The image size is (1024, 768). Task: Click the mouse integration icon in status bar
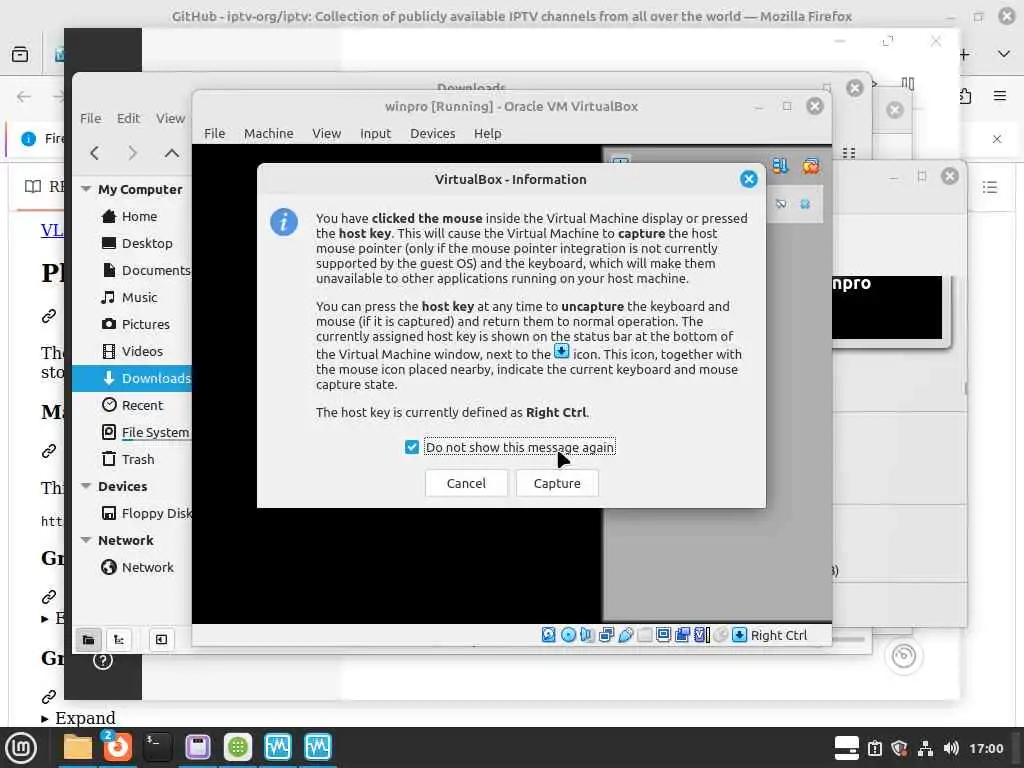(720, 635)
